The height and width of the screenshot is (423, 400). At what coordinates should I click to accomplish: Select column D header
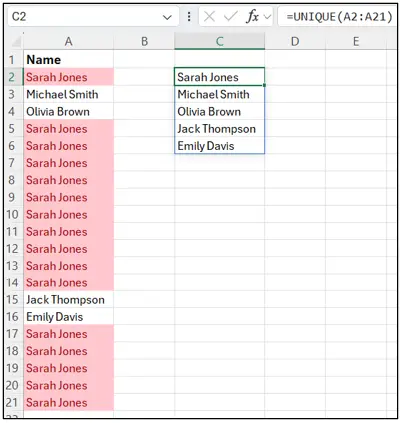295,42
